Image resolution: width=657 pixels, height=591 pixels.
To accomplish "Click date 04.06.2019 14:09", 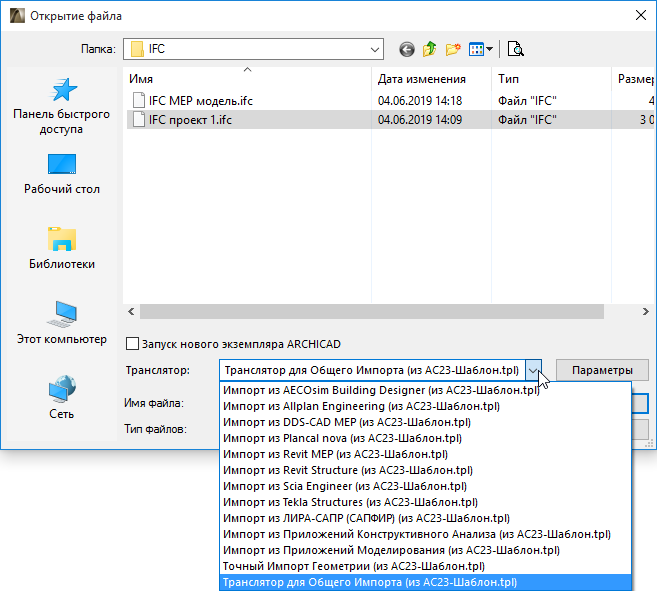I will (x=420, y=120).
